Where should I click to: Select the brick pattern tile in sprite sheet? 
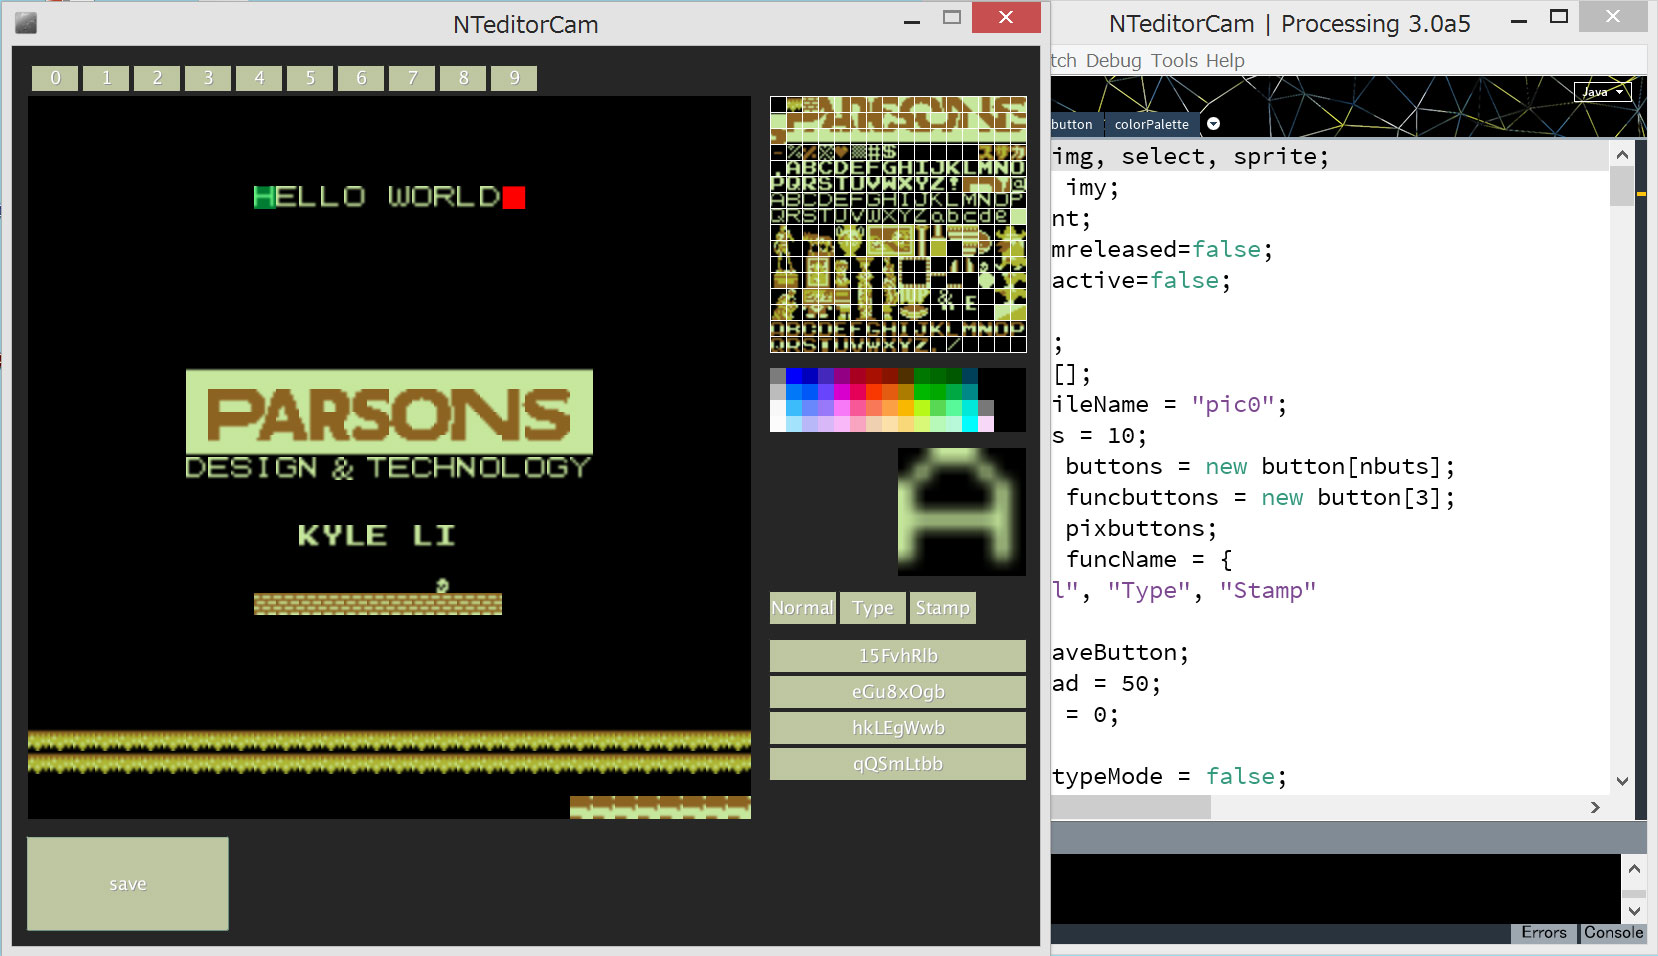[810, 104]
